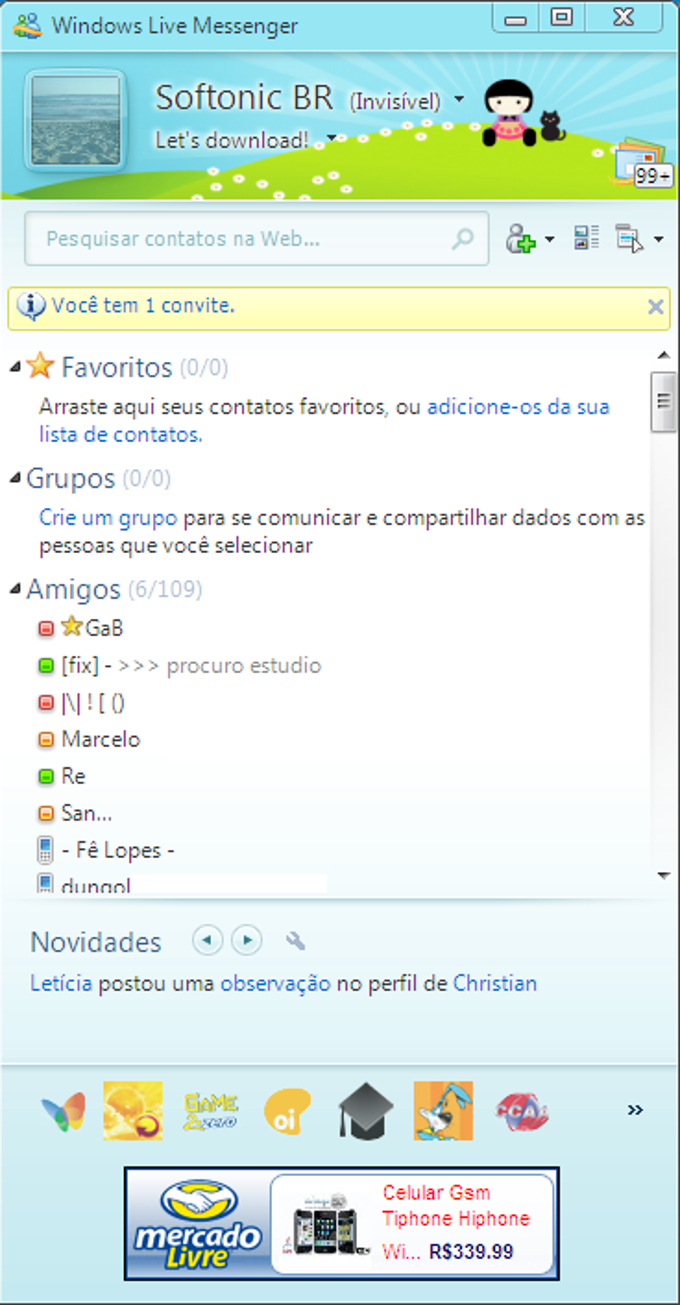Select contact San...

86,813
